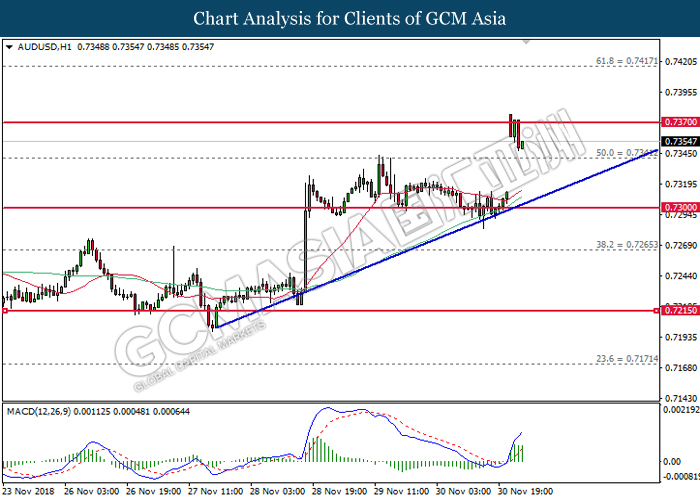Click the 27 Nov 11:00 time label
Viewport: 700px width, 500px height.
pyautogui.click(x=216, y=492)
